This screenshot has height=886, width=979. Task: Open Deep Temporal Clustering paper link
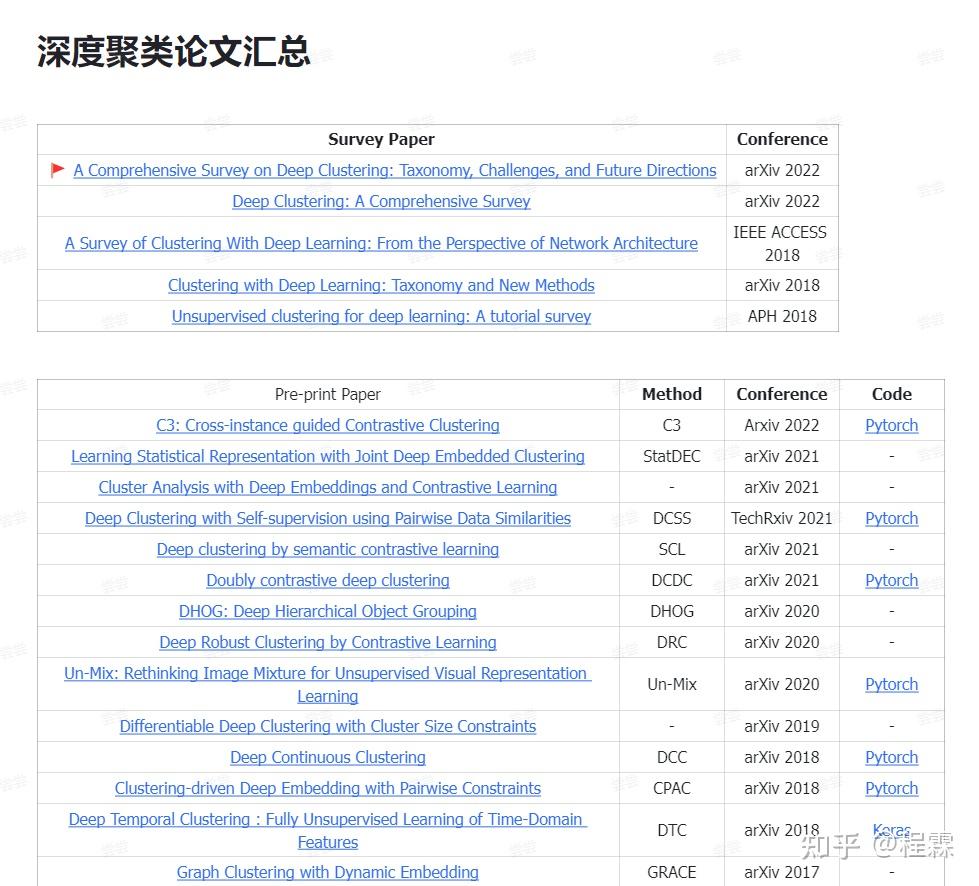tap(328, 831)
